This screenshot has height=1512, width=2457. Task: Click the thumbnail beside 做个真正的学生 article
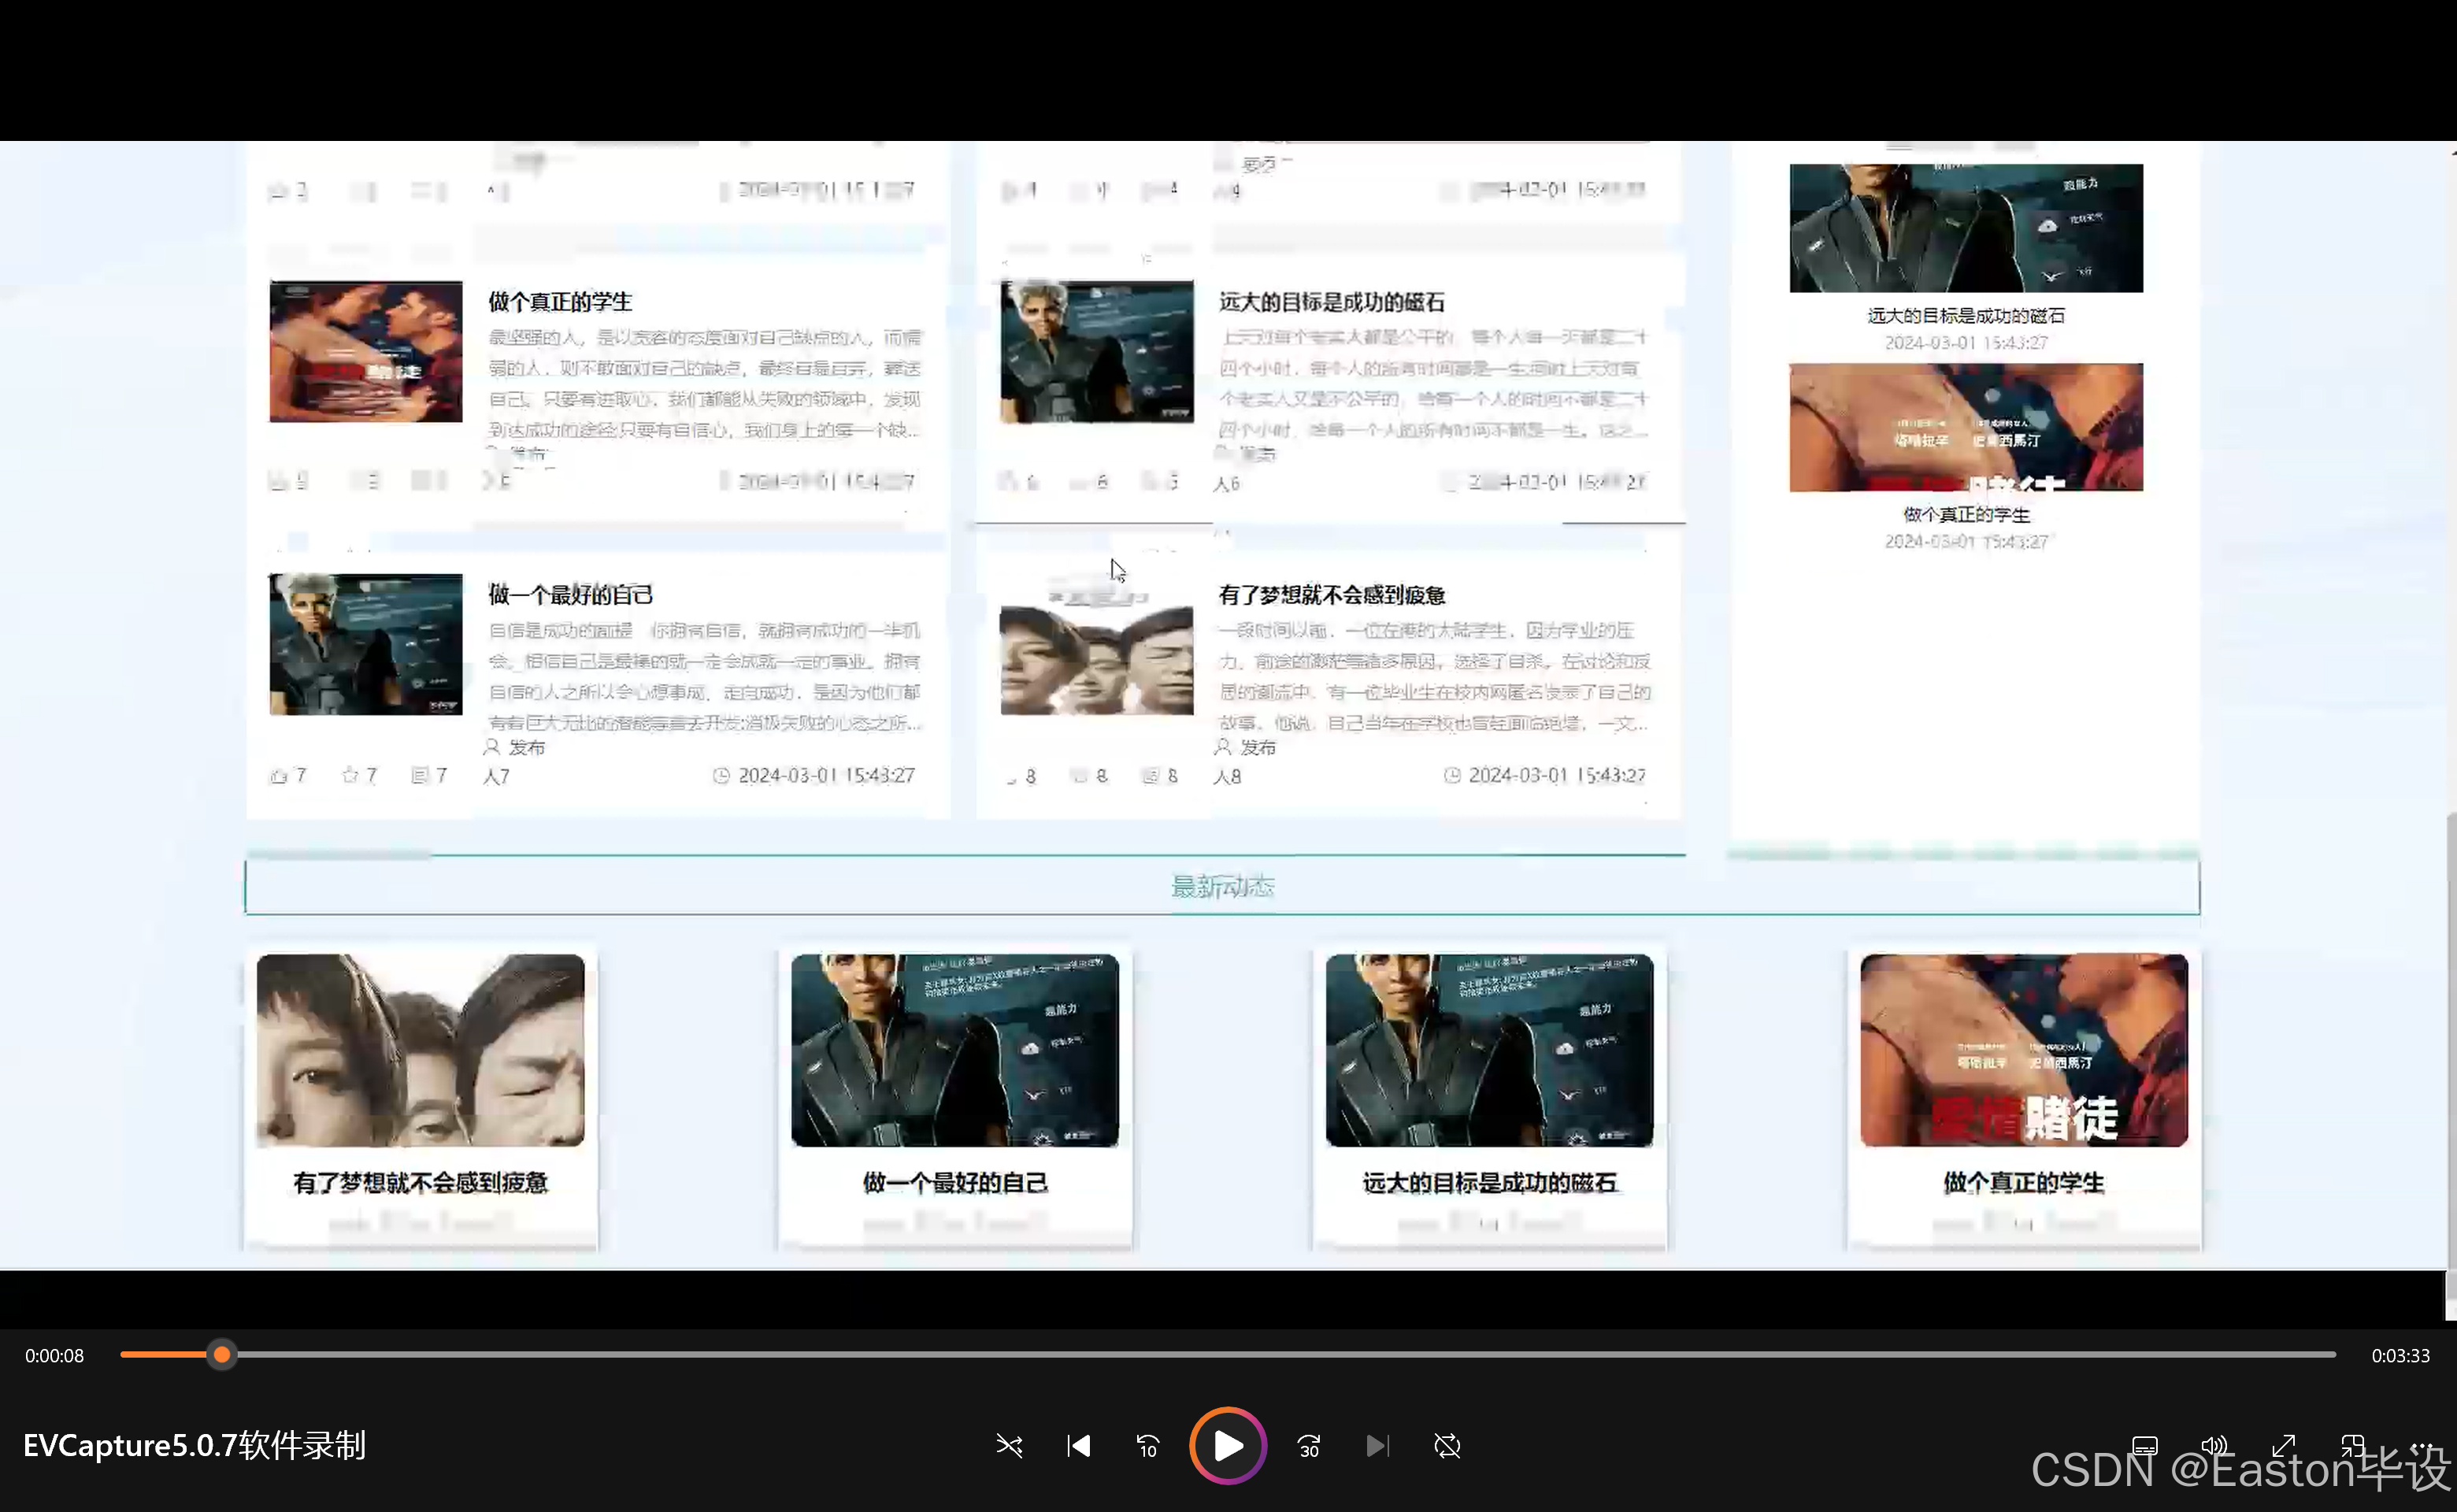tap(366, 351)
